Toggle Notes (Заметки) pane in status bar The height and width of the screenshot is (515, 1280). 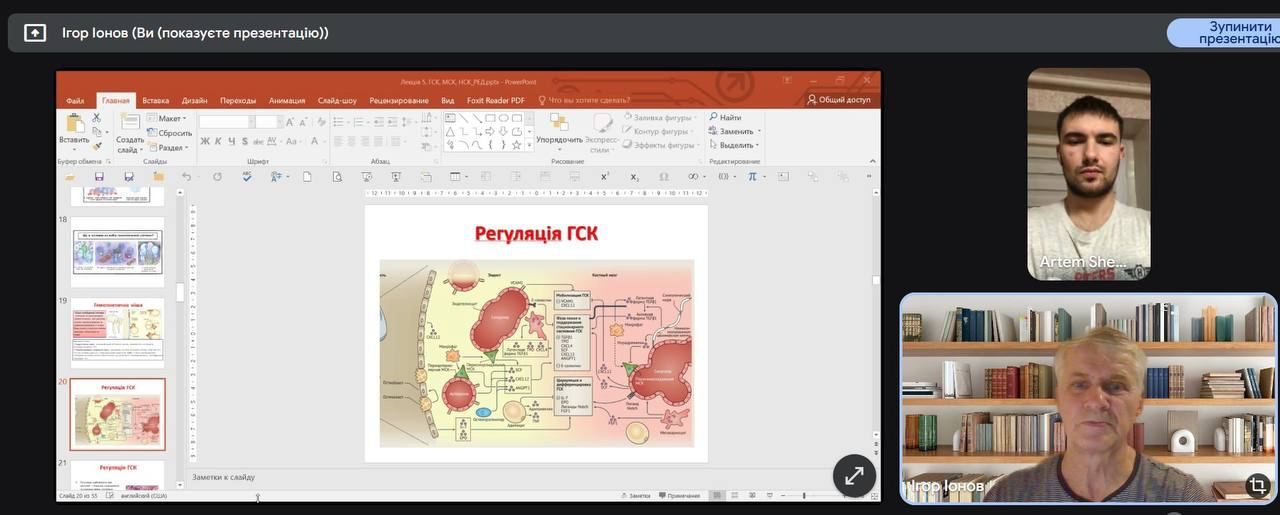[x=636, y=496]
